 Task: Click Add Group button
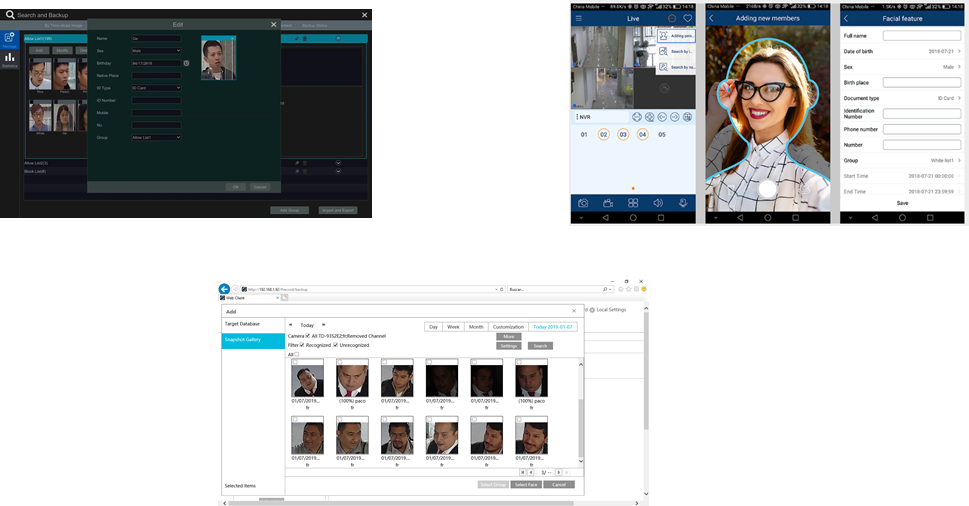pos(289,210)
